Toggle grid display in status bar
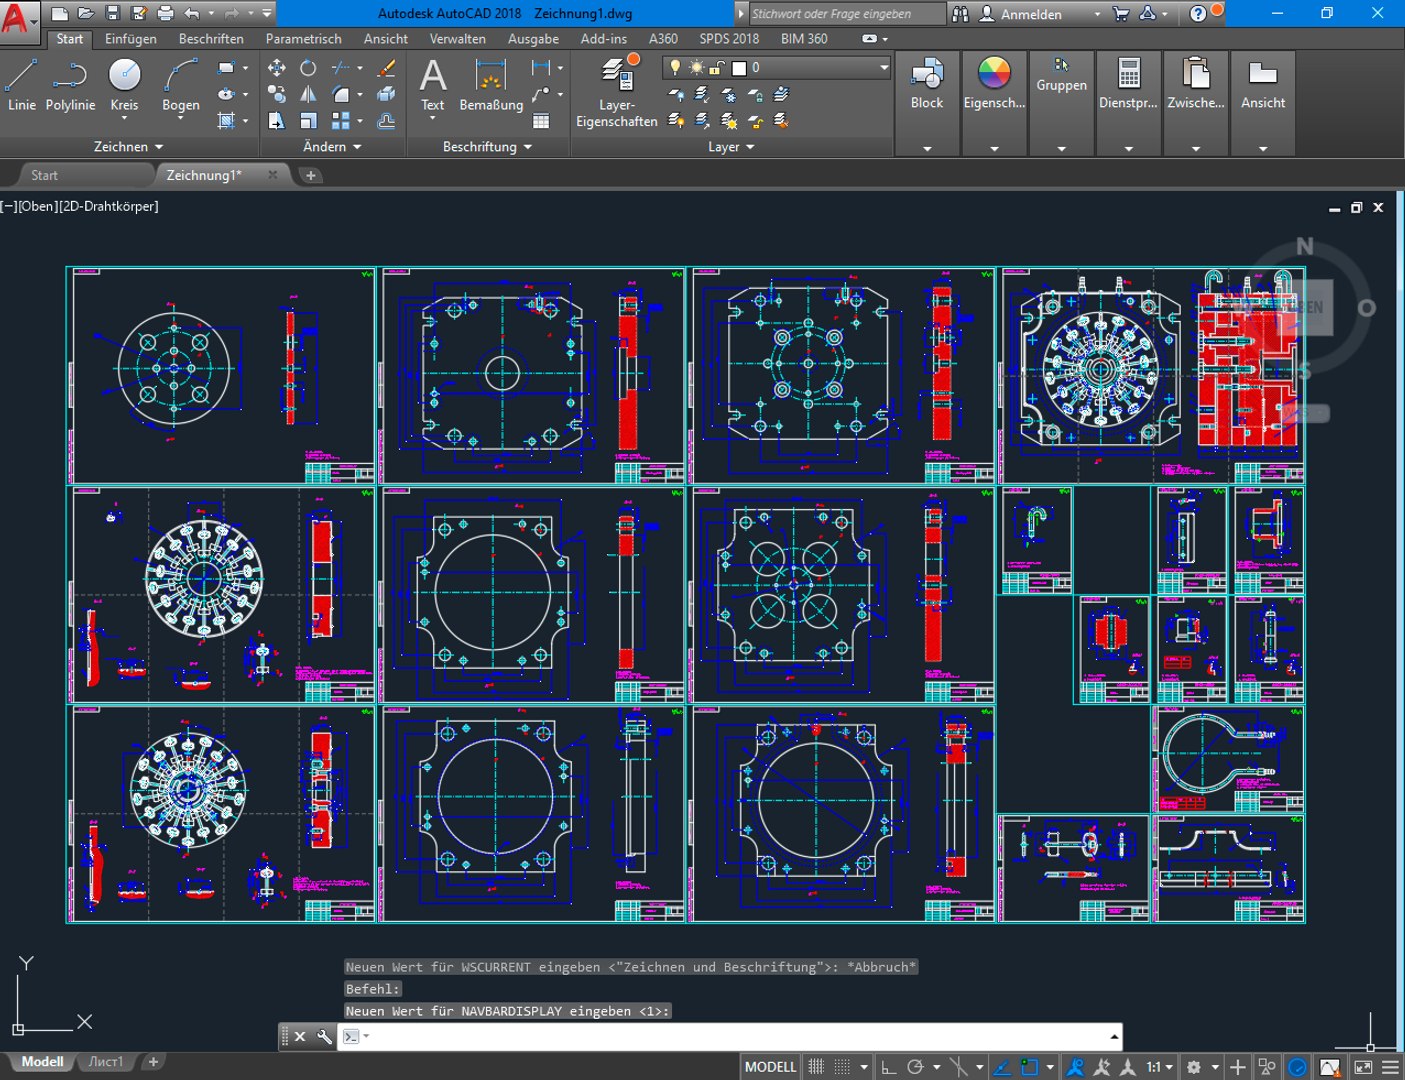This screenshot has height=1080, width=1405. coord(816,1067)
